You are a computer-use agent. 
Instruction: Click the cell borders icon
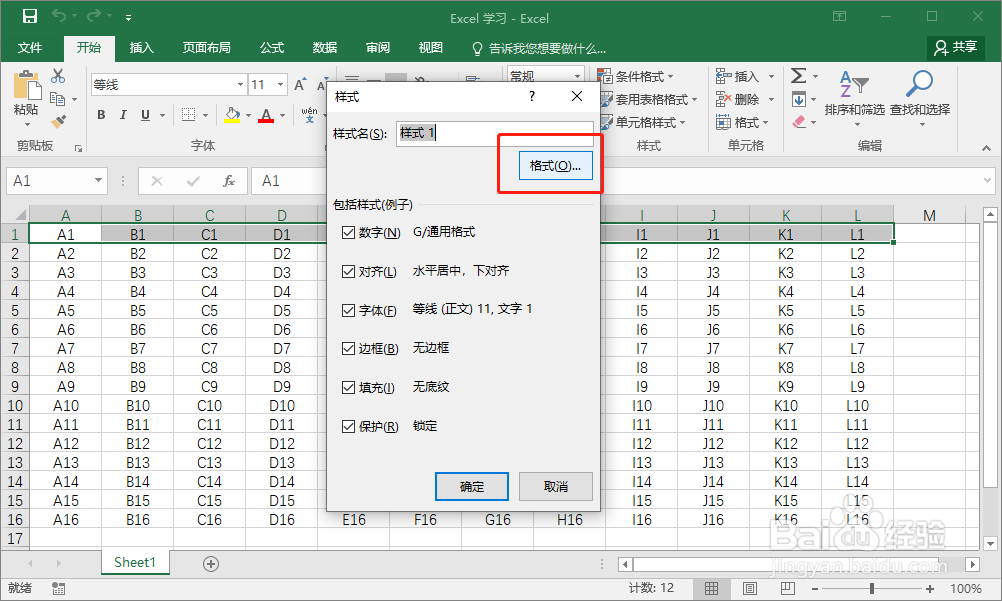[x=189, y=115]
